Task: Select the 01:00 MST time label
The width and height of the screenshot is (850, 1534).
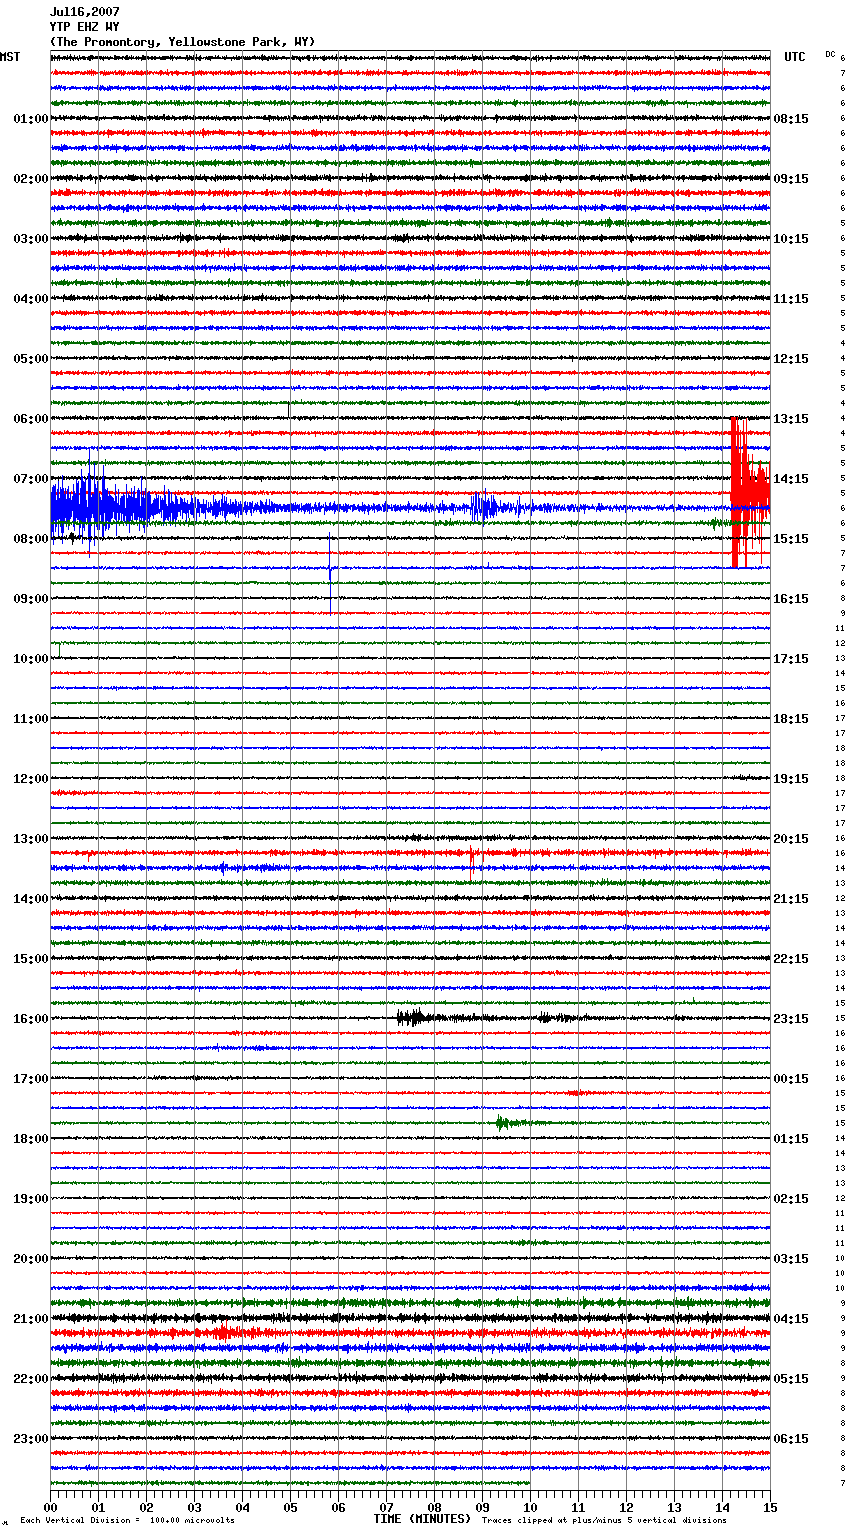Action: pos(31,119)
